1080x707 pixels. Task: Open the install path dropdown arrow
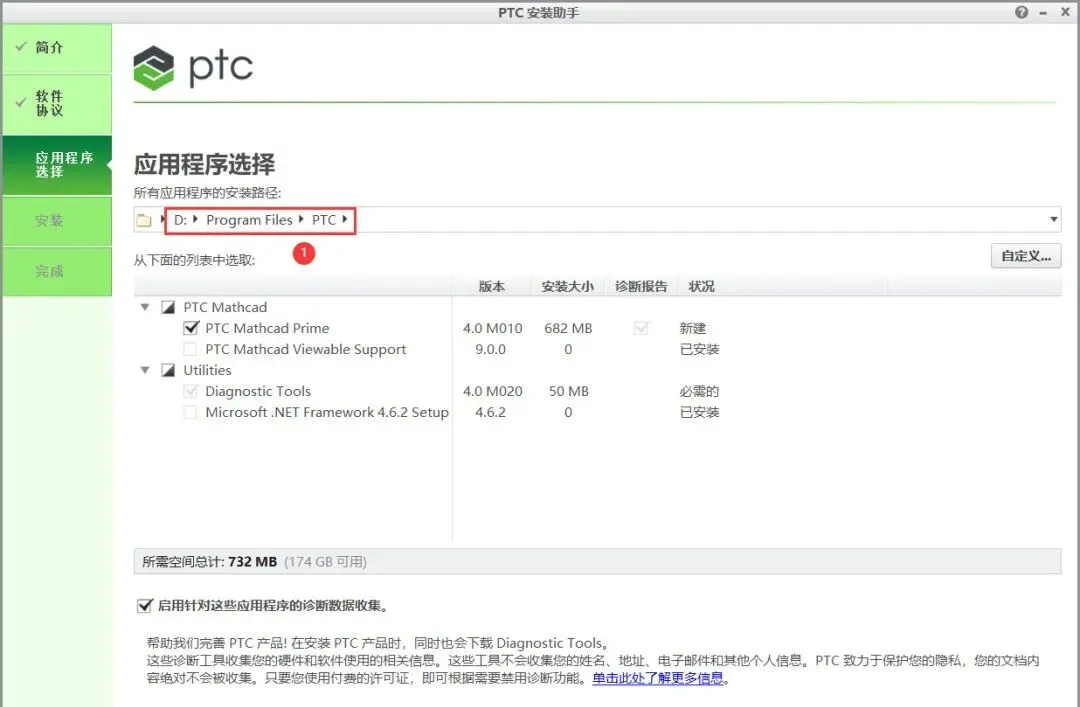pos(1053,220)
